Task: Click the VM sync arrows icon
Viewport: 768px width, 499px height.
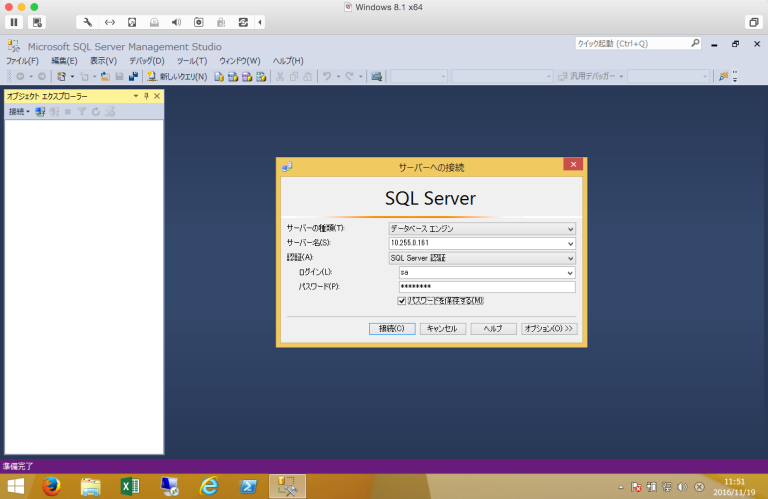Action: click(x=243, y=22)
